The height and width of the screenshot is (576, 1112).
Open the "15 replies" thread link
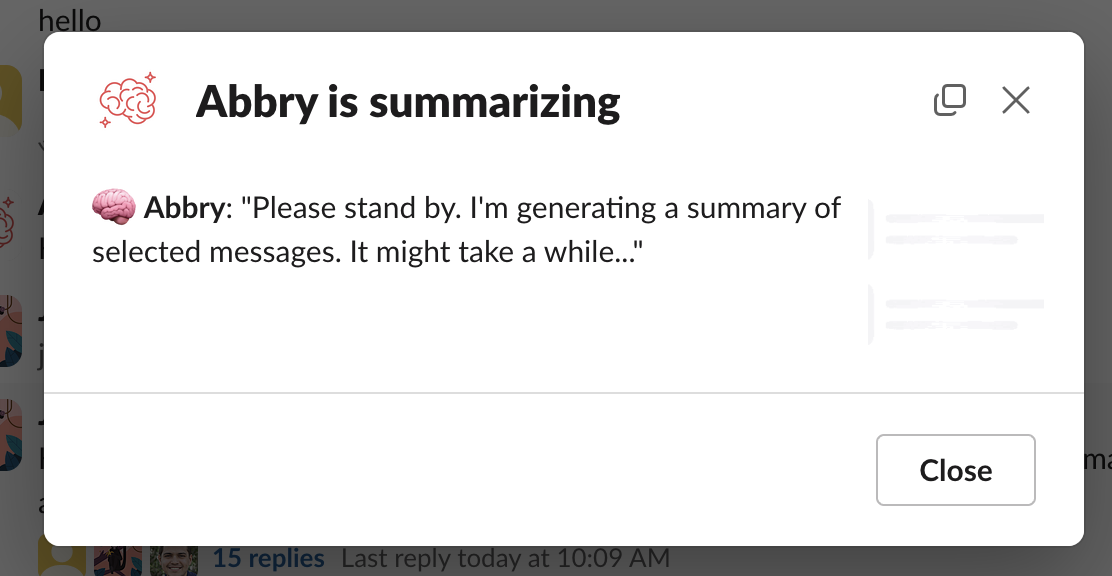(x=268, y=558)
